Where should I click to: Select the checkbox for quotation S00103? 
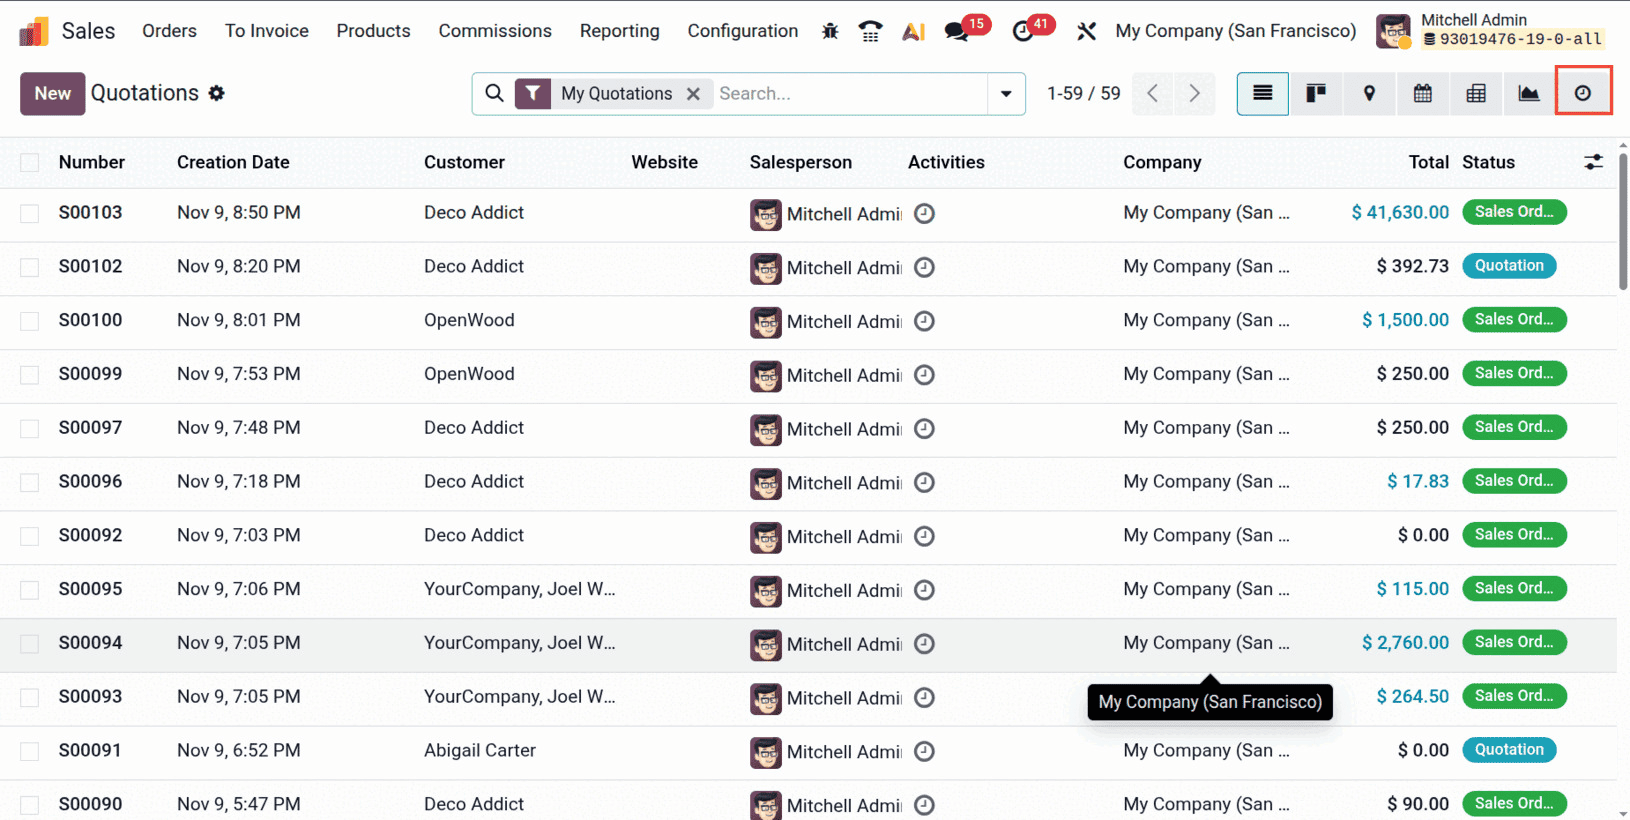(29, 213)
